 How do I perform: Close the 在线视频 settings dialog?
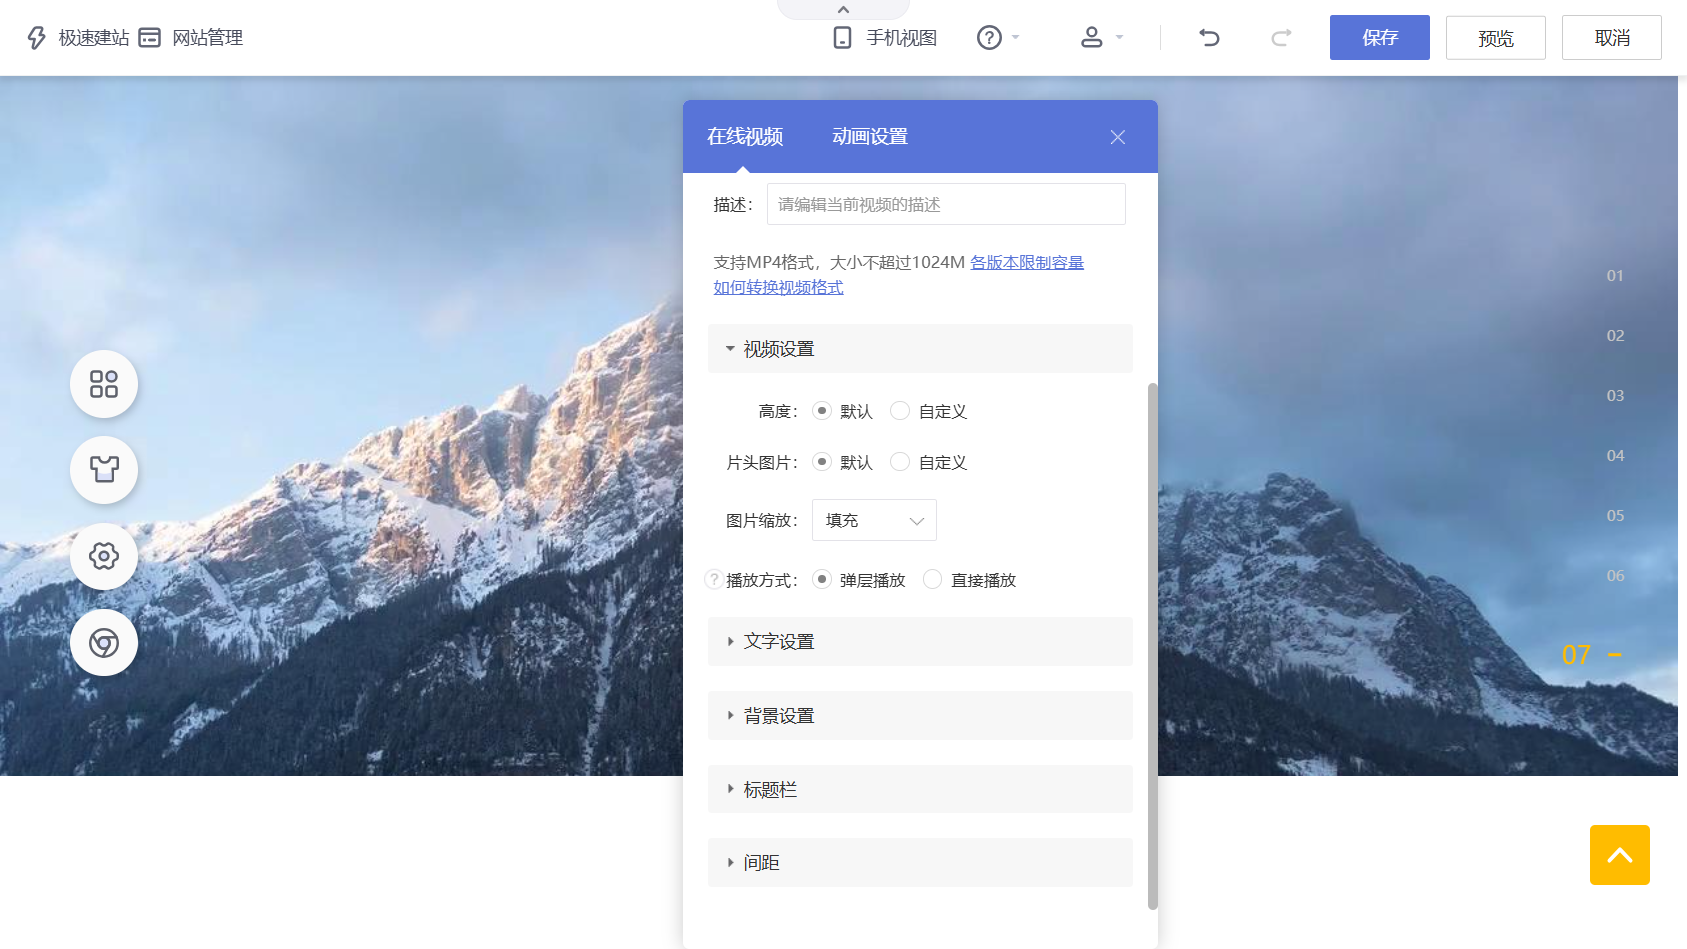coord(1118,137)
